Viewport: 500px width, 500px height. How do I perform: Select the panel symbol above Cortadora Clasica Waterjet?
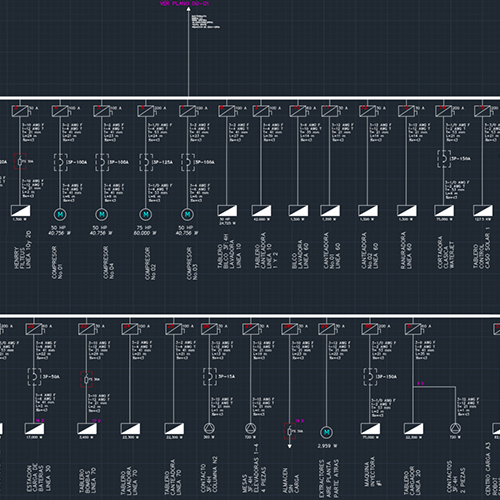click(444, 211)
